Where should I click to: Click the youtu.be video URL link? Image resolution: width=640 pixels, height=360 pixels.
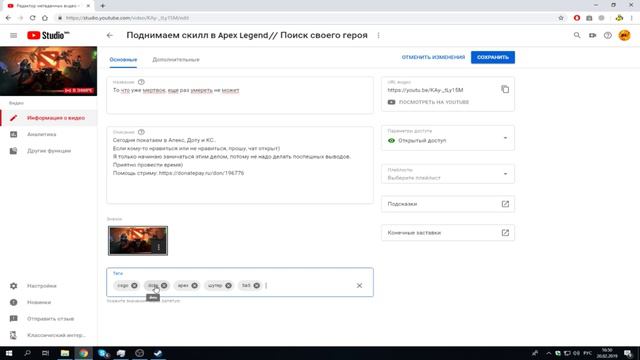[x=425, y=90]
